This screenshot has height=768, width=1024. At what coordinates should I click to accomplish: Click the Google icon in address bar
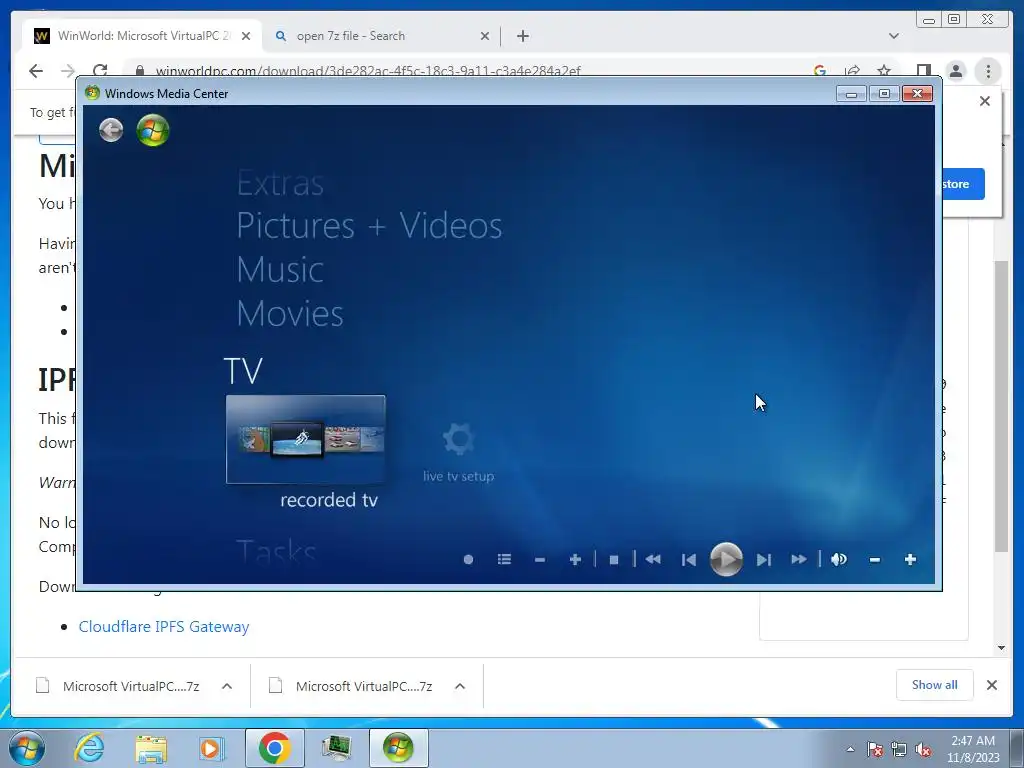[x=820, y=71]
